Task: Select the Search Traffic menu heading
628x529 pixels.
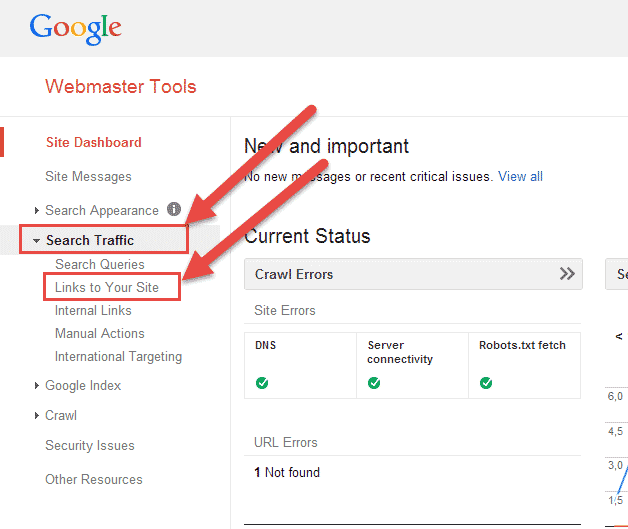Action: pyautogui.click(x=90, y=240)
